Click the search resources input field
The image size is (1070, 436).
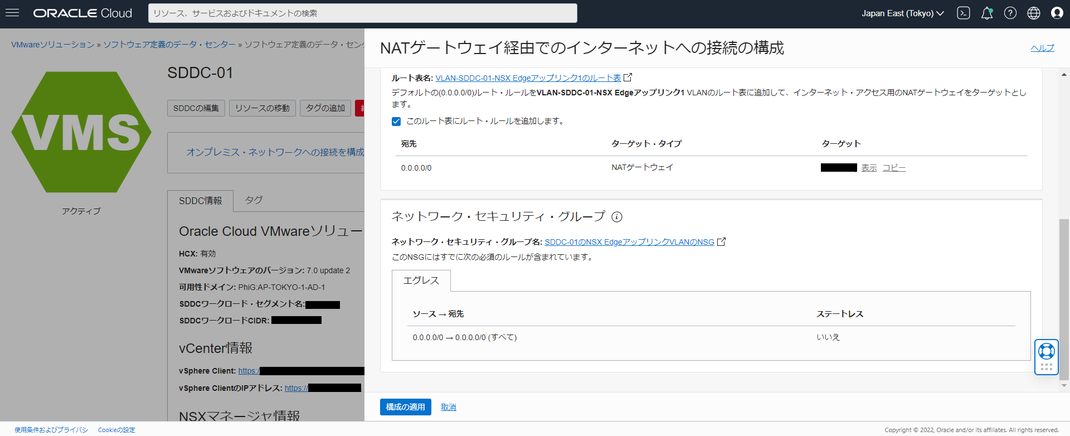(x=362, y=13)
